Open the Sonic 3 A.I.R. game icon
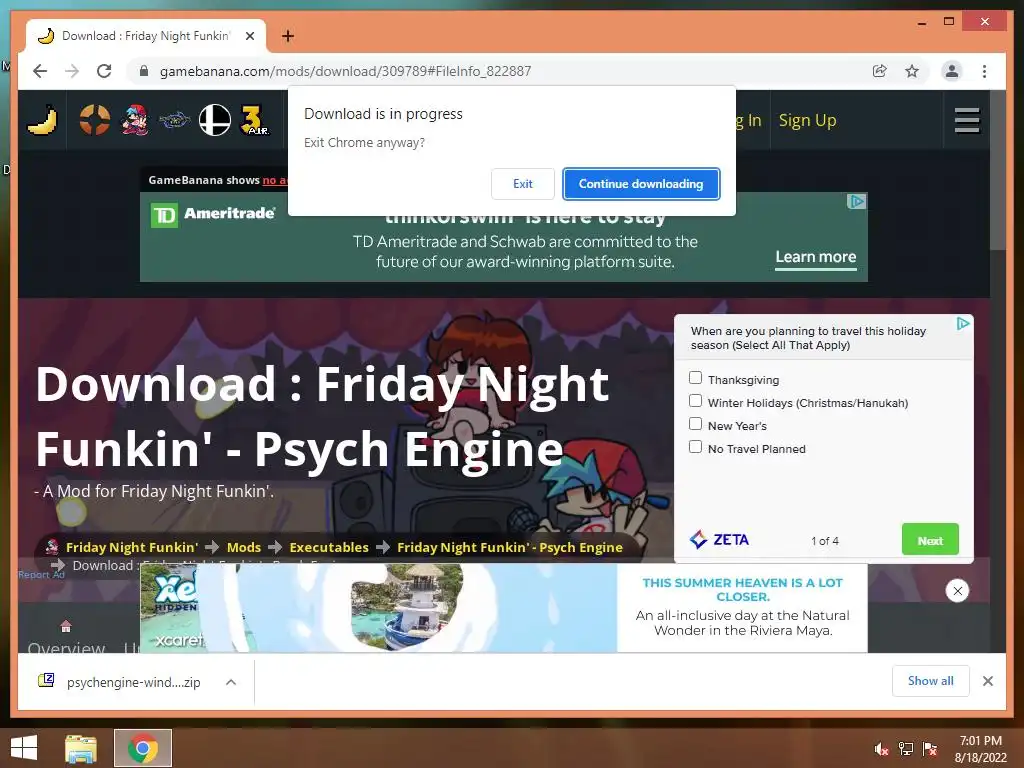 (x=254, y=120)
